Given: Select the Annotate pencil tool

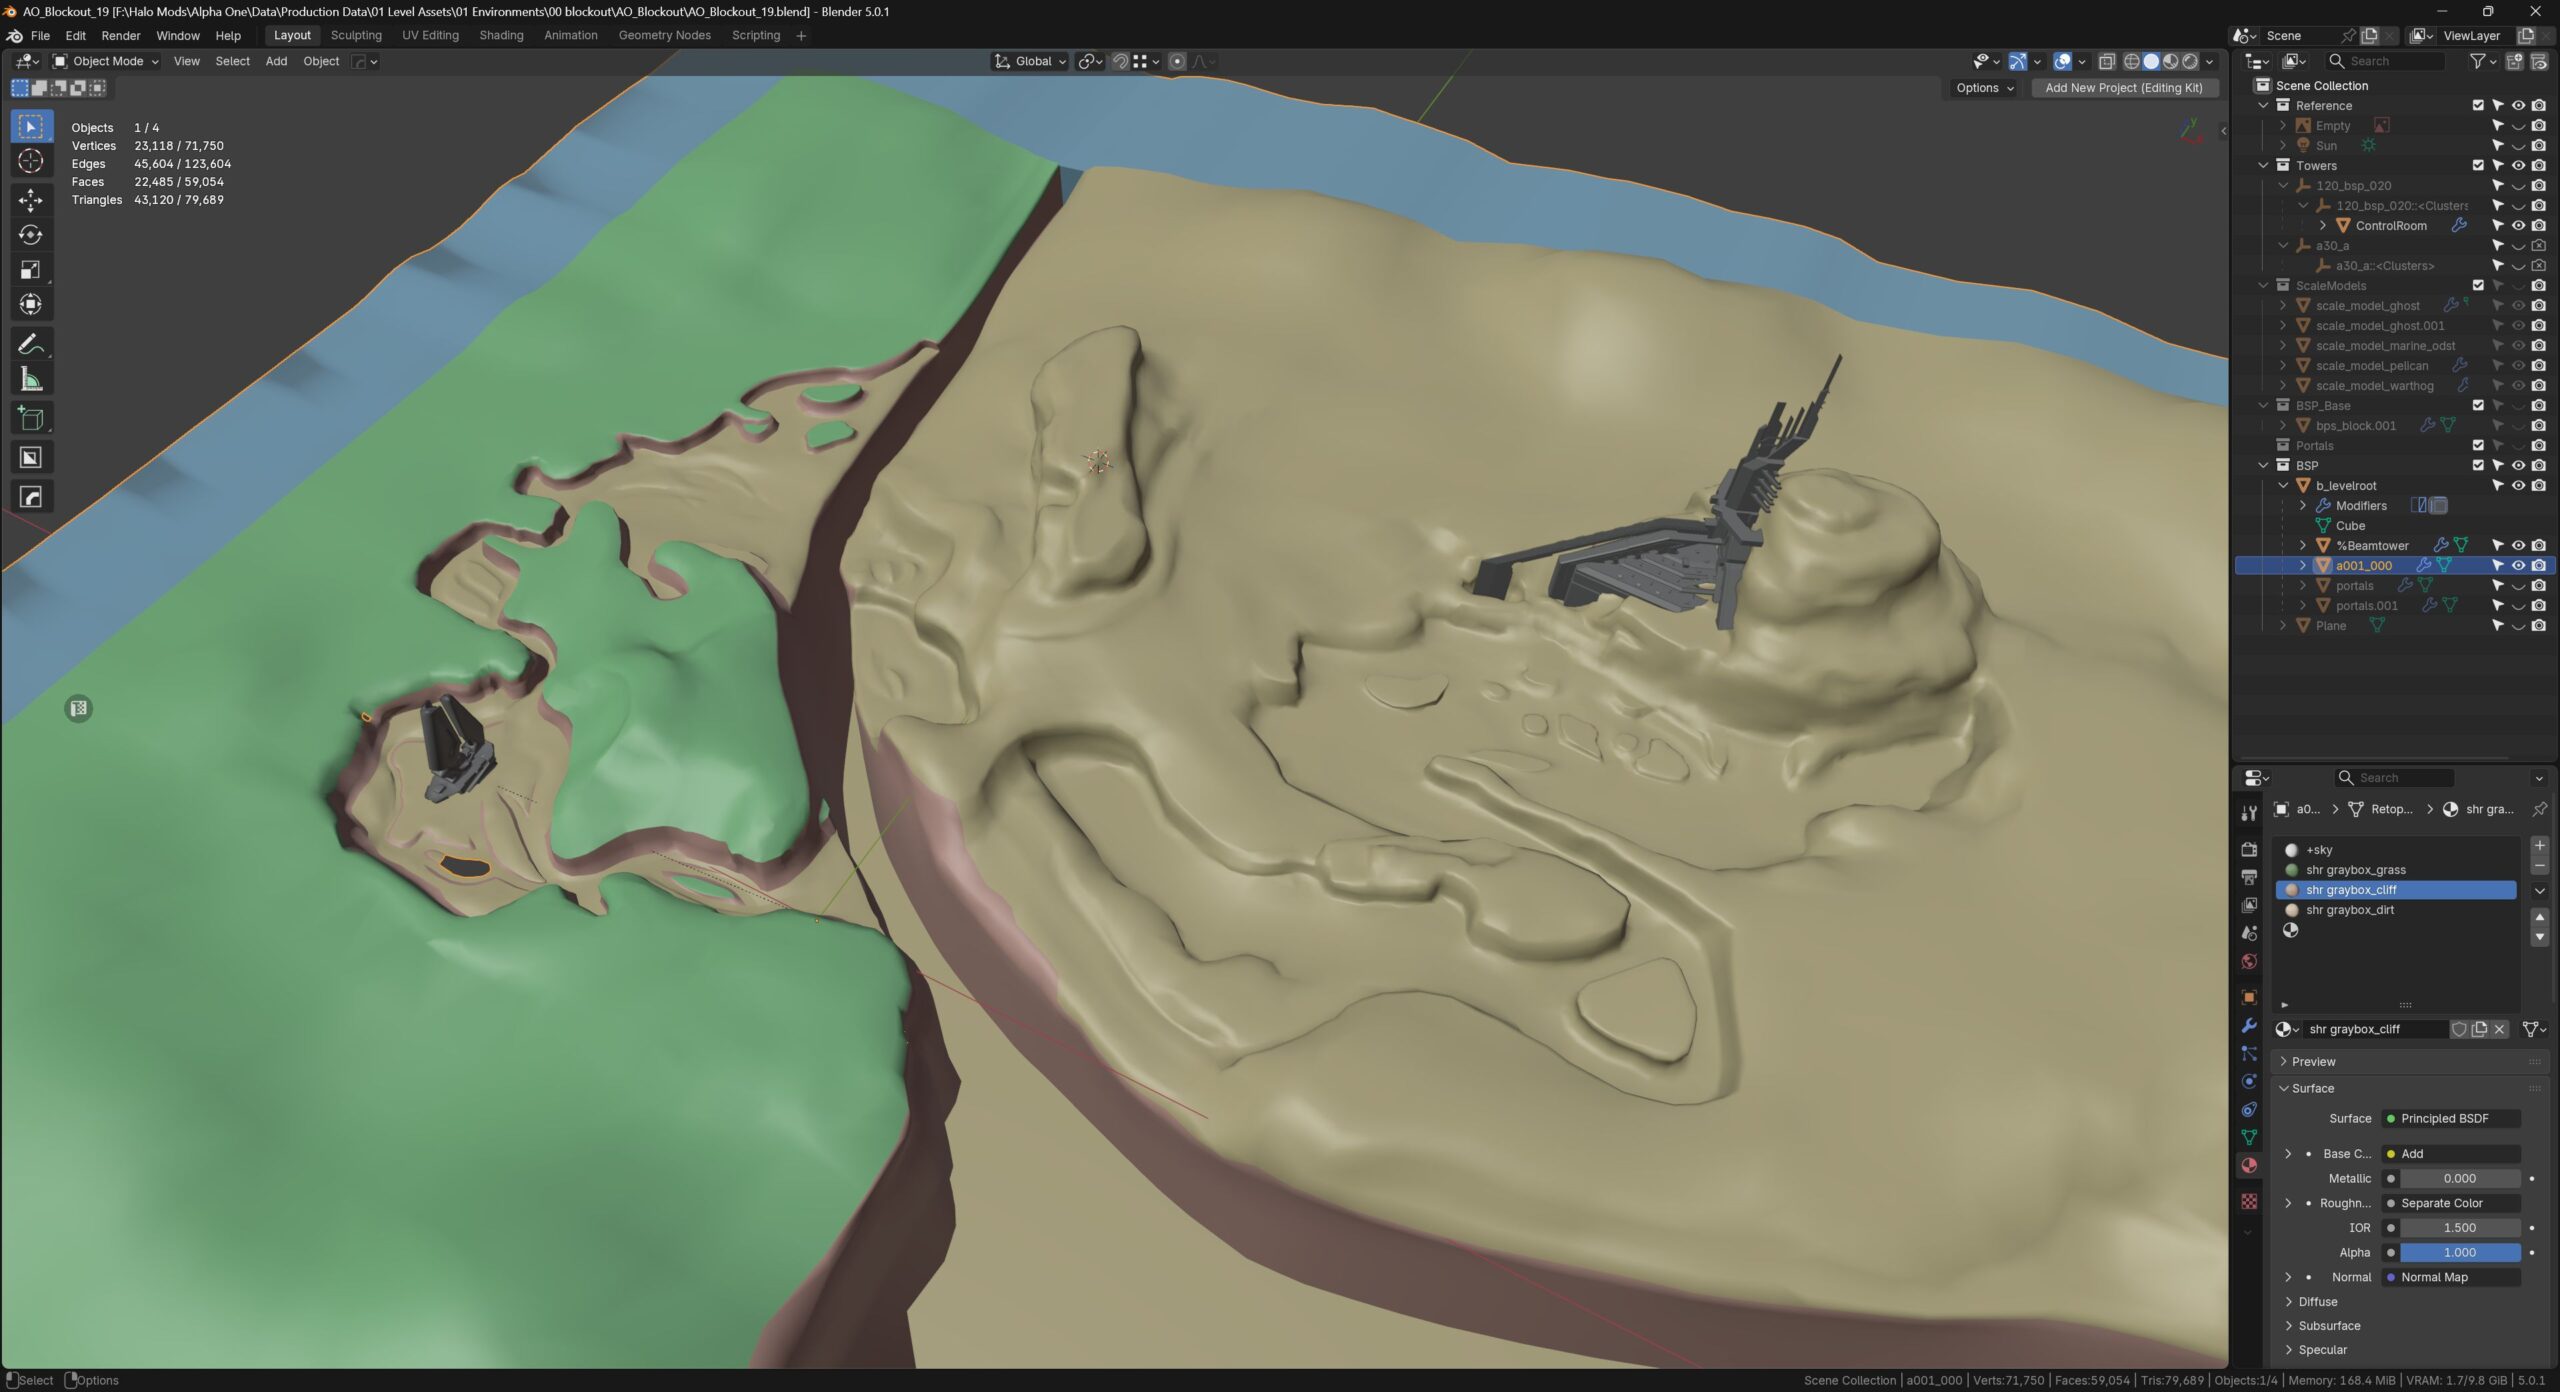Looking at the screenshot, I should point(31,345).
